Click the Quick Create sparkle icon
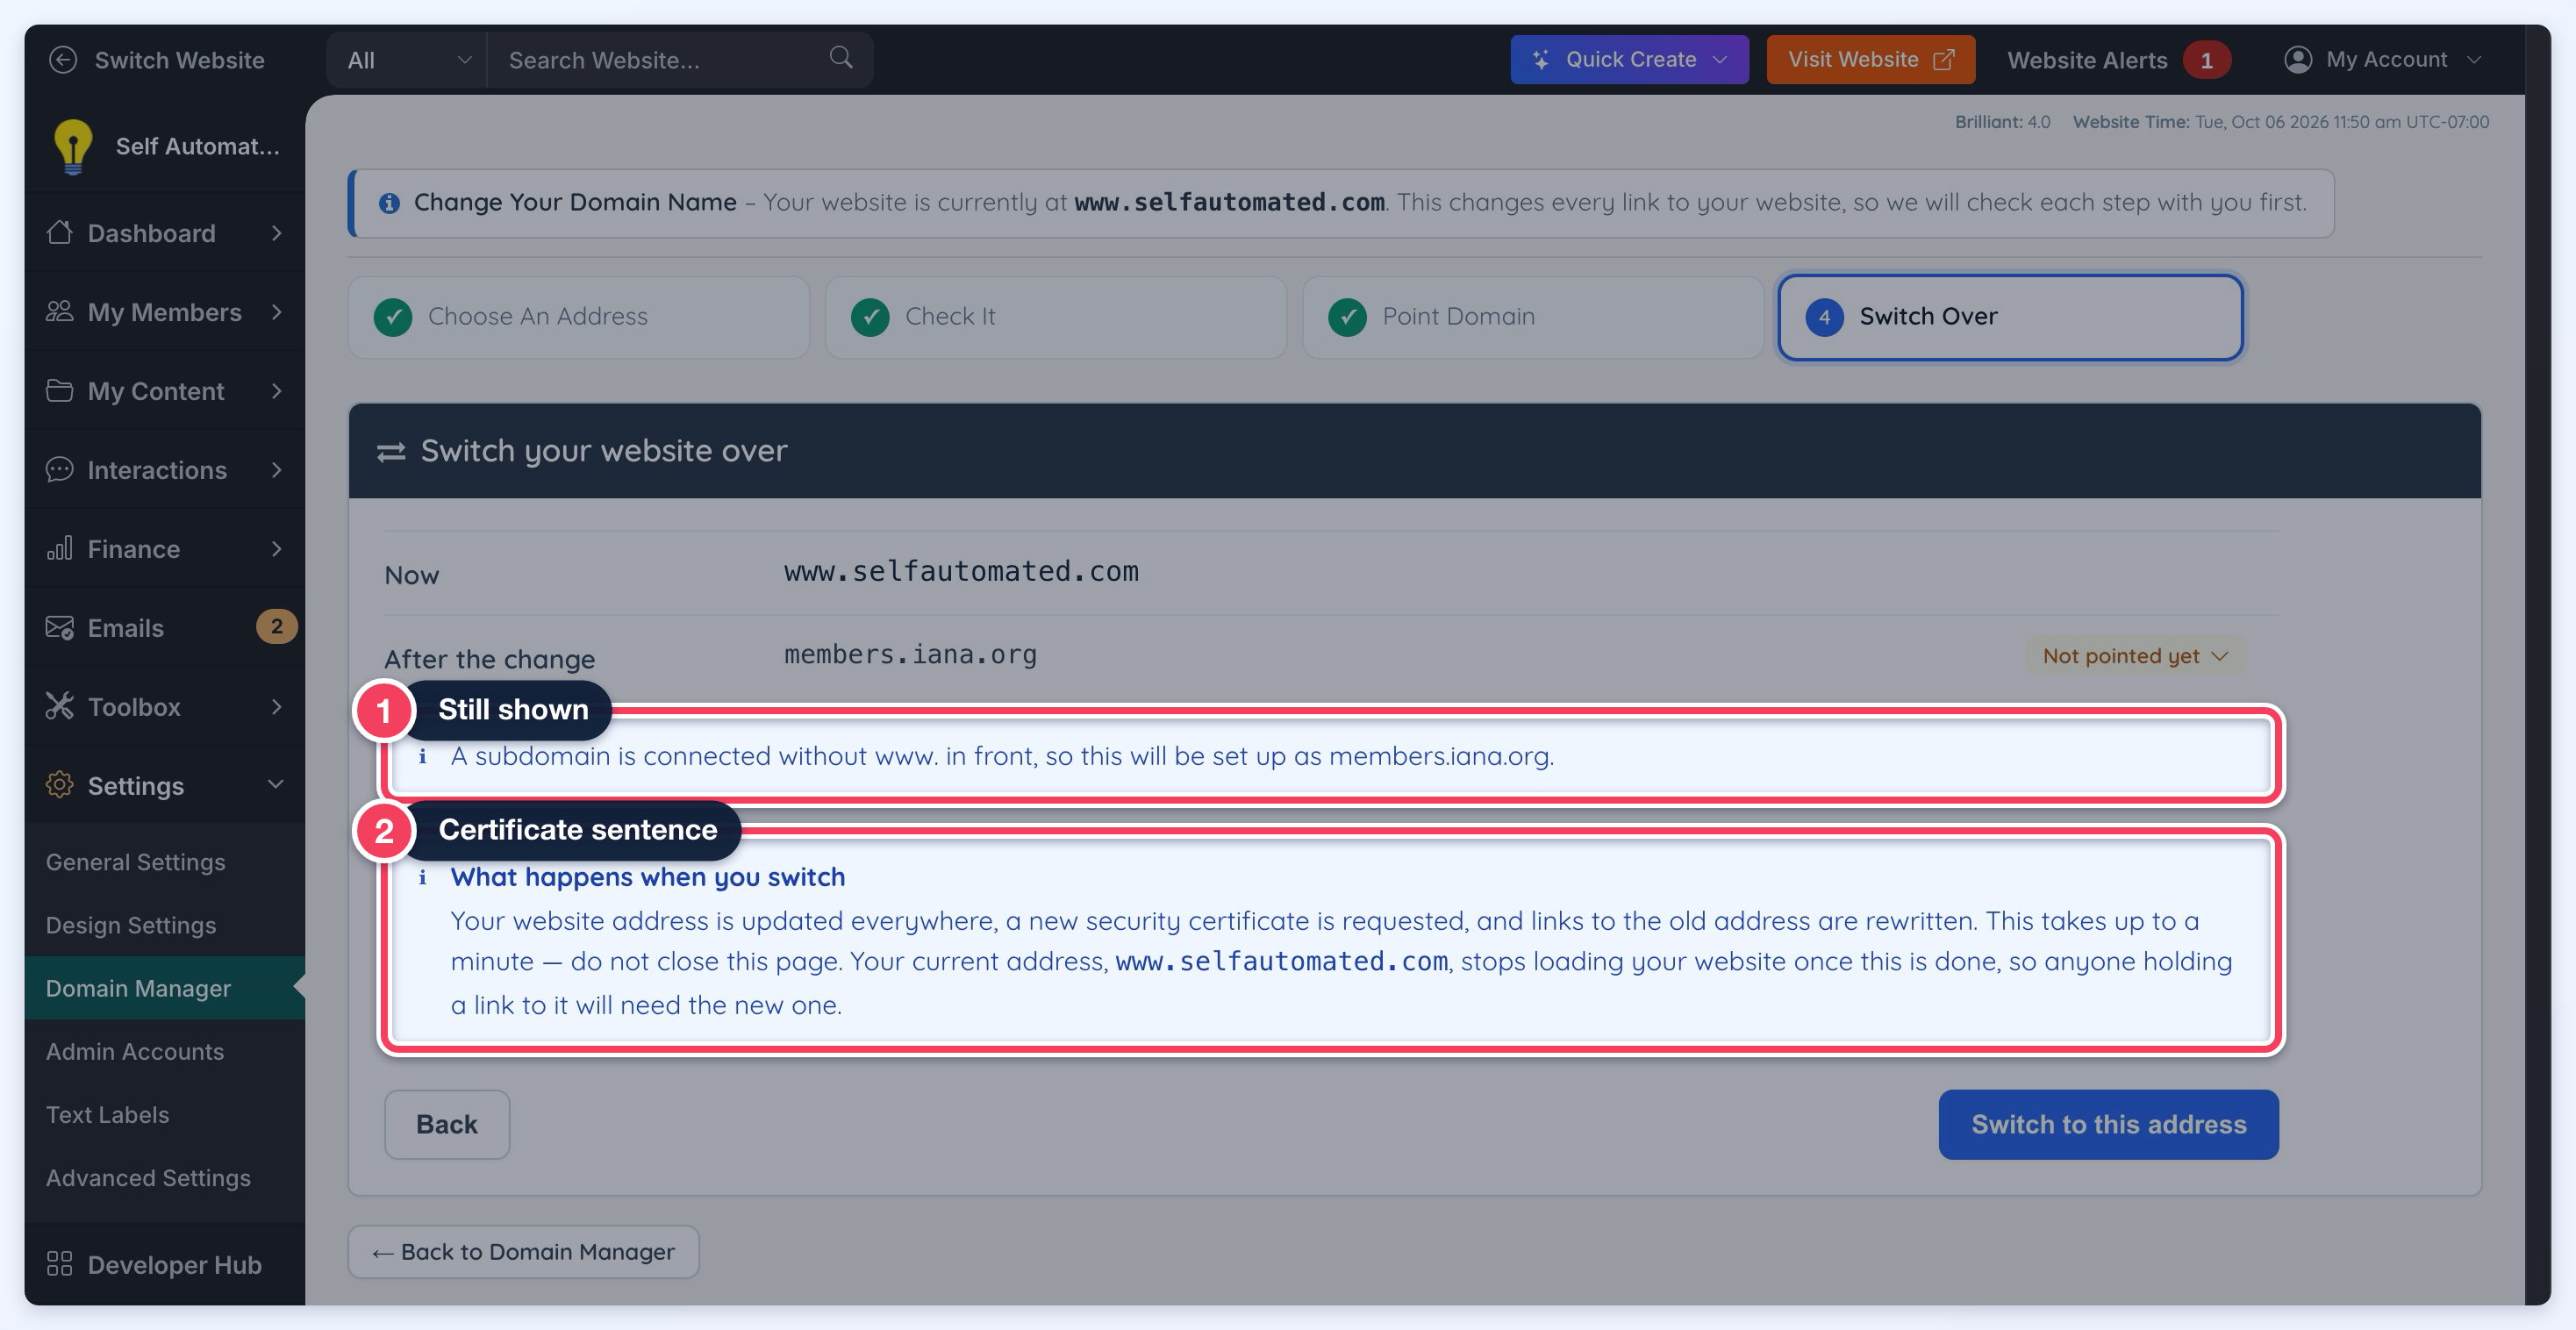Image resolution: width=2576 pixels, height=1330 pixels. pos(1541,59)
